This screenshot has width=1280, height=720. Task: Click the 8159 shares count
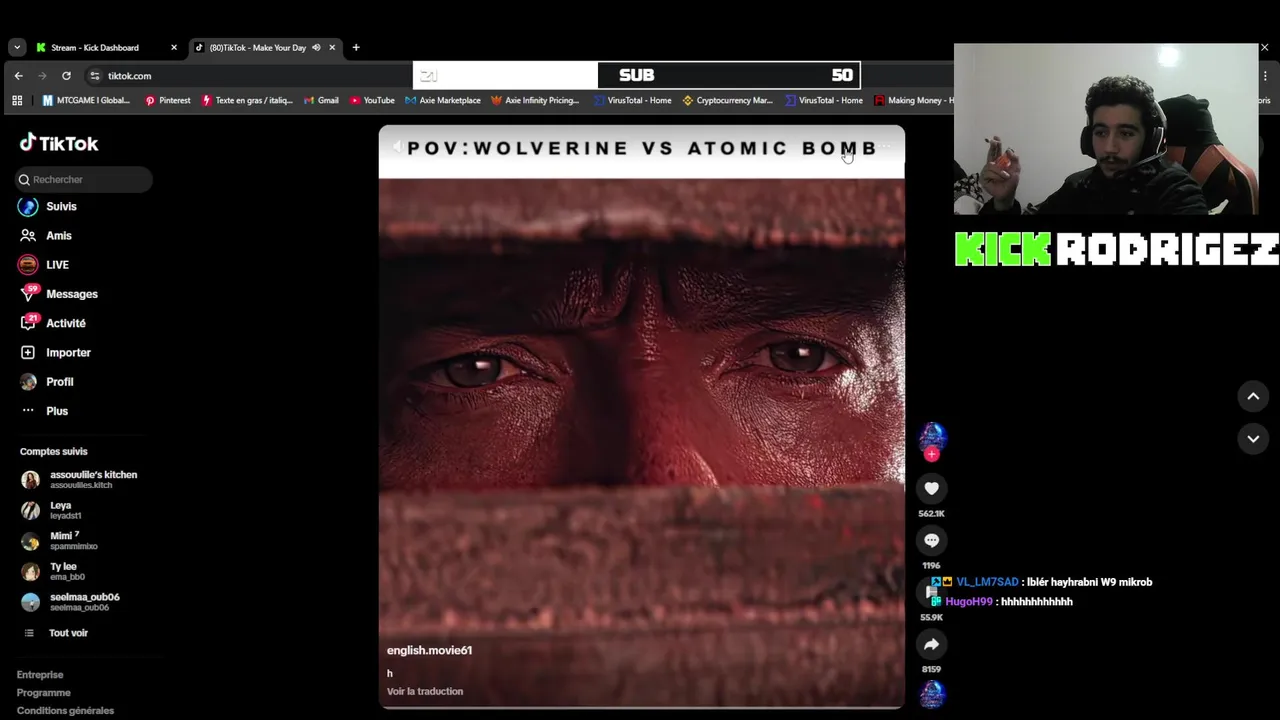(932, 669)
